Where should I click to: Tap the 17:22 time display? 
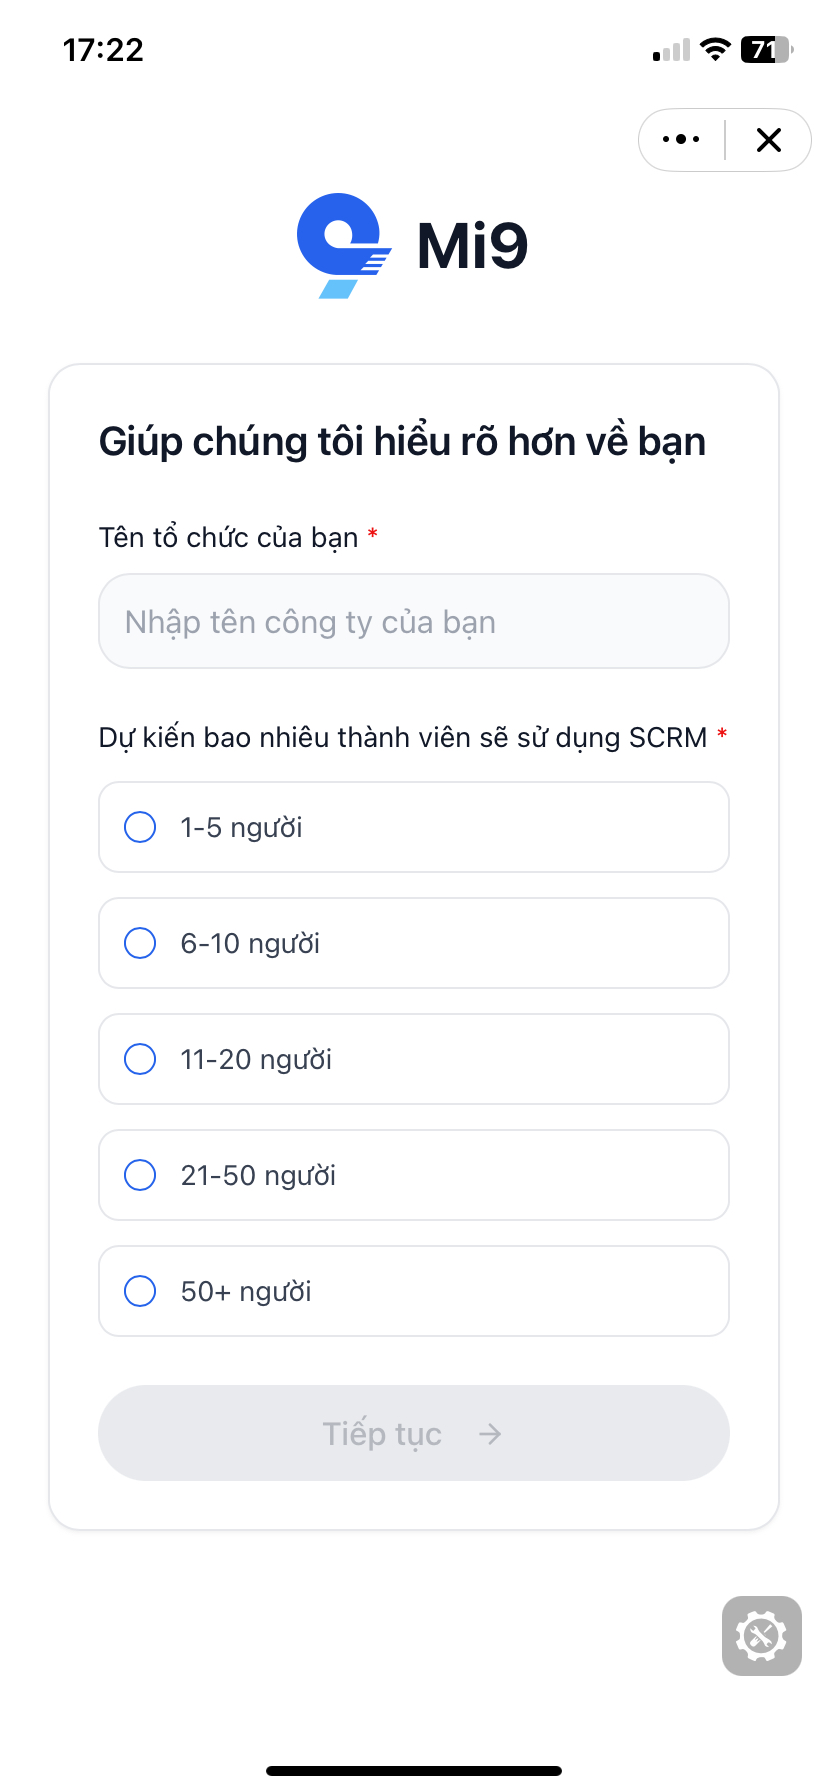[101, 49]
